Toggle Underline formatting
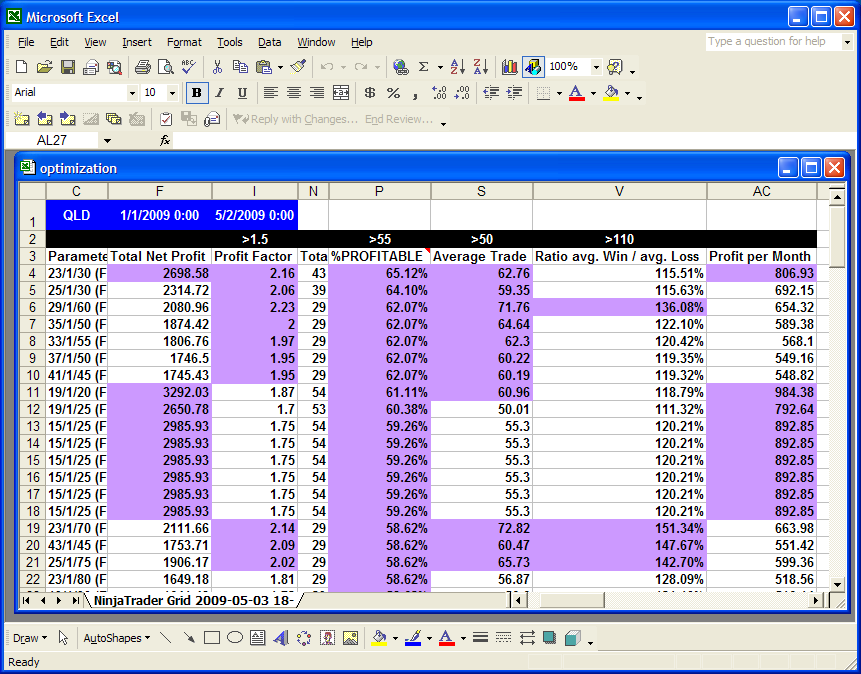 242,93
